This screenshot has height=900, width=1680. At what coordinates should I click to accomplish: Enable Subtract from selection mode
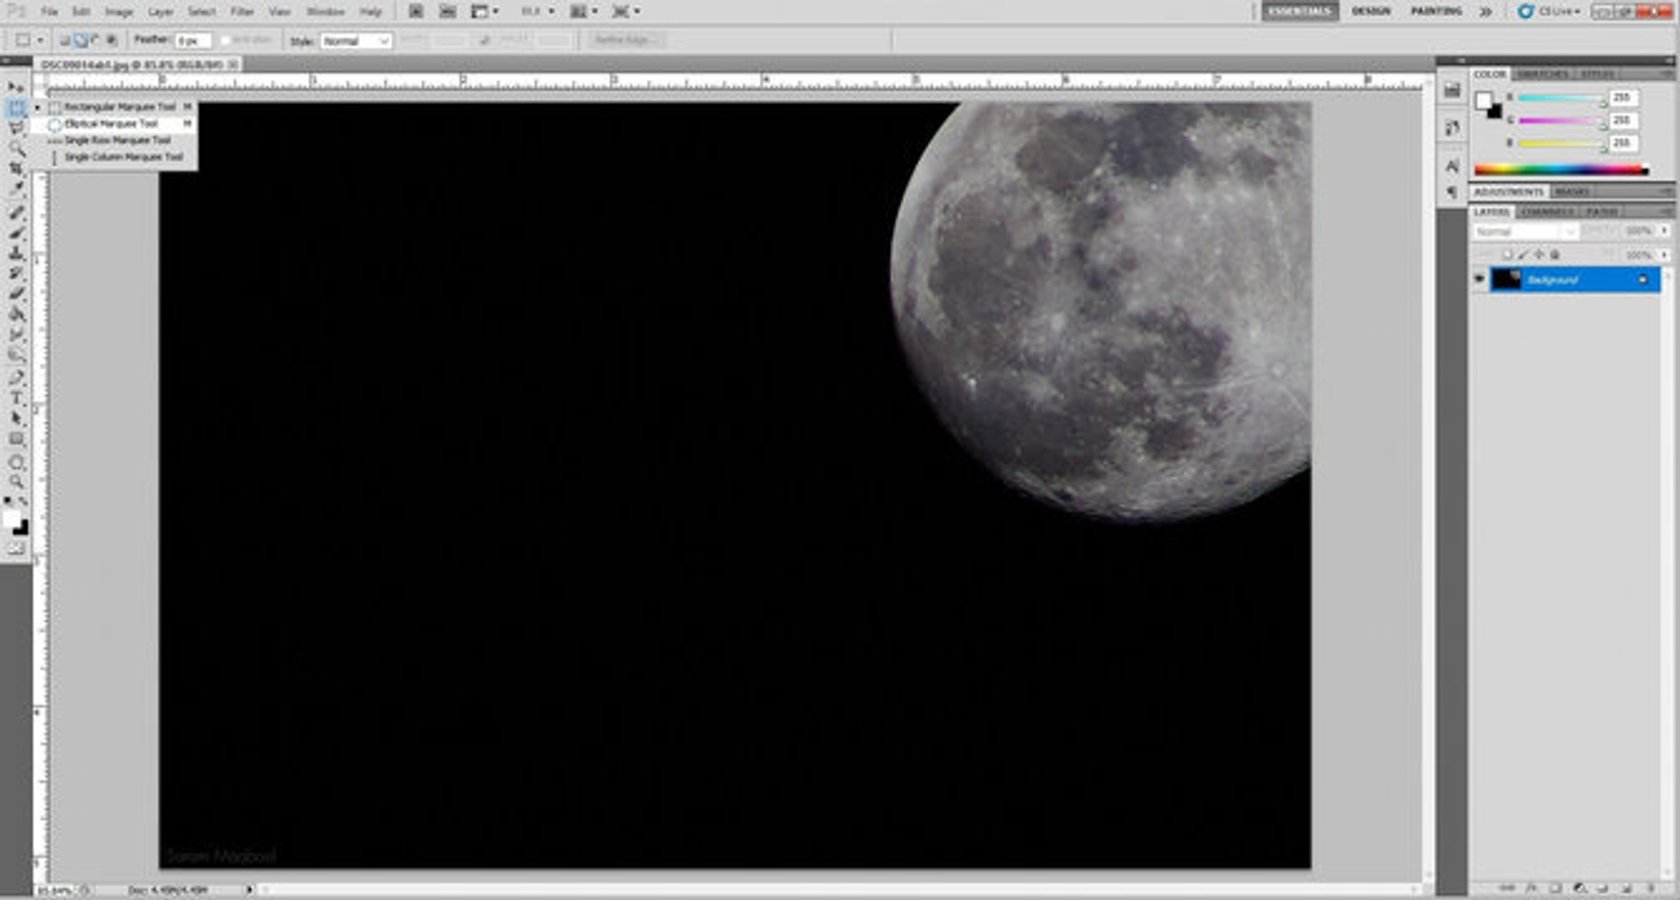click(95, 40)
